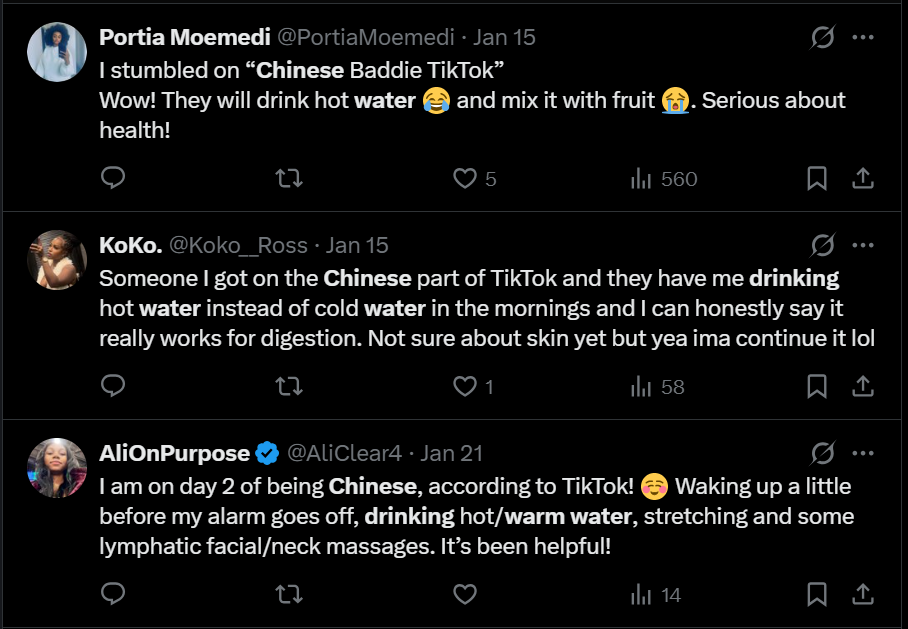908x629 pixels.
Task: Share Portia Moemedi's tweet
Action: coord(862,179)
